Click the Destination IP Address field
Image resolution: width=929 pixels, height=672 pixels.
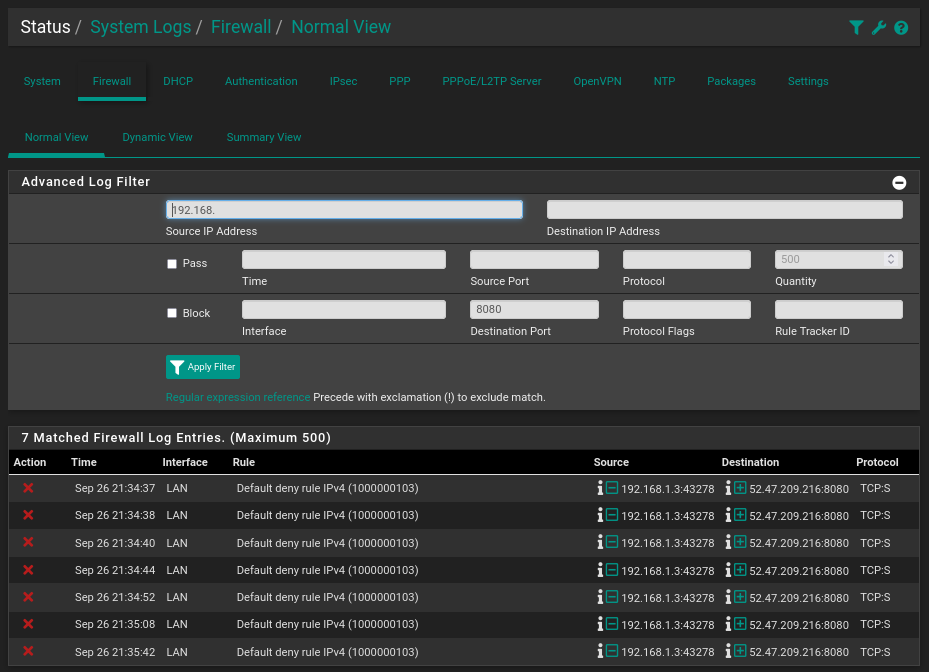click(x=724, y=210)
